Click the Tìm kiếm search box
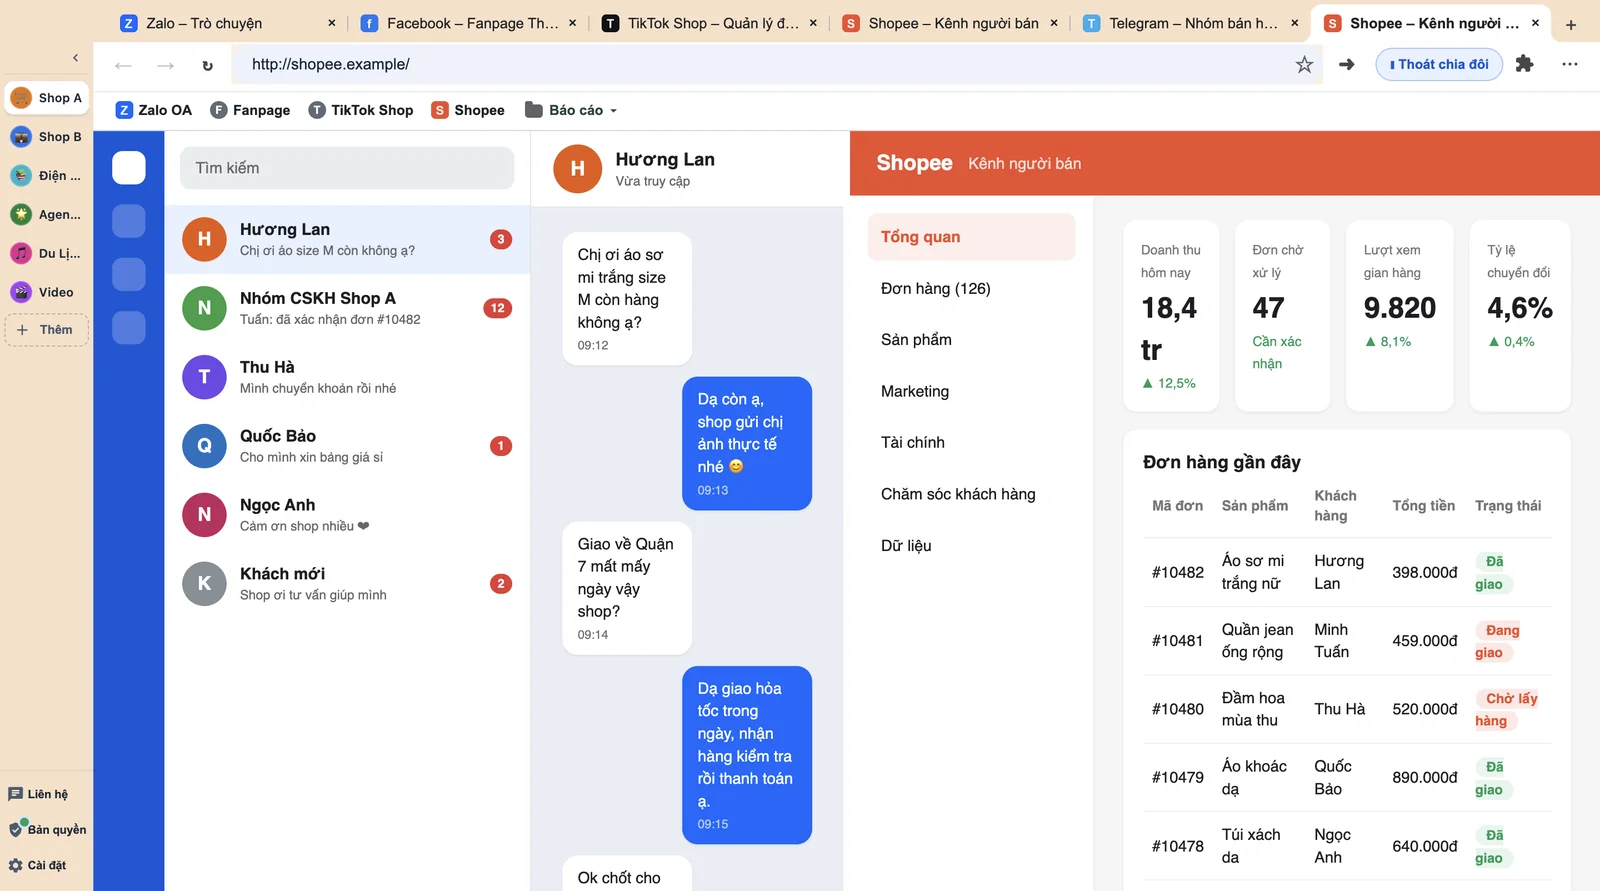The image size is (1600, 891). tap(347, 168)
